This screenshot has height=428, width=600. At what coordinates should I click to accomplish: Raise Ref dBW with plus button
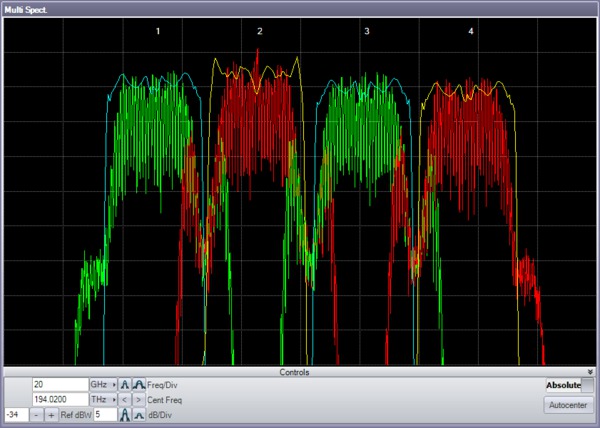click(x=51, y=415)
